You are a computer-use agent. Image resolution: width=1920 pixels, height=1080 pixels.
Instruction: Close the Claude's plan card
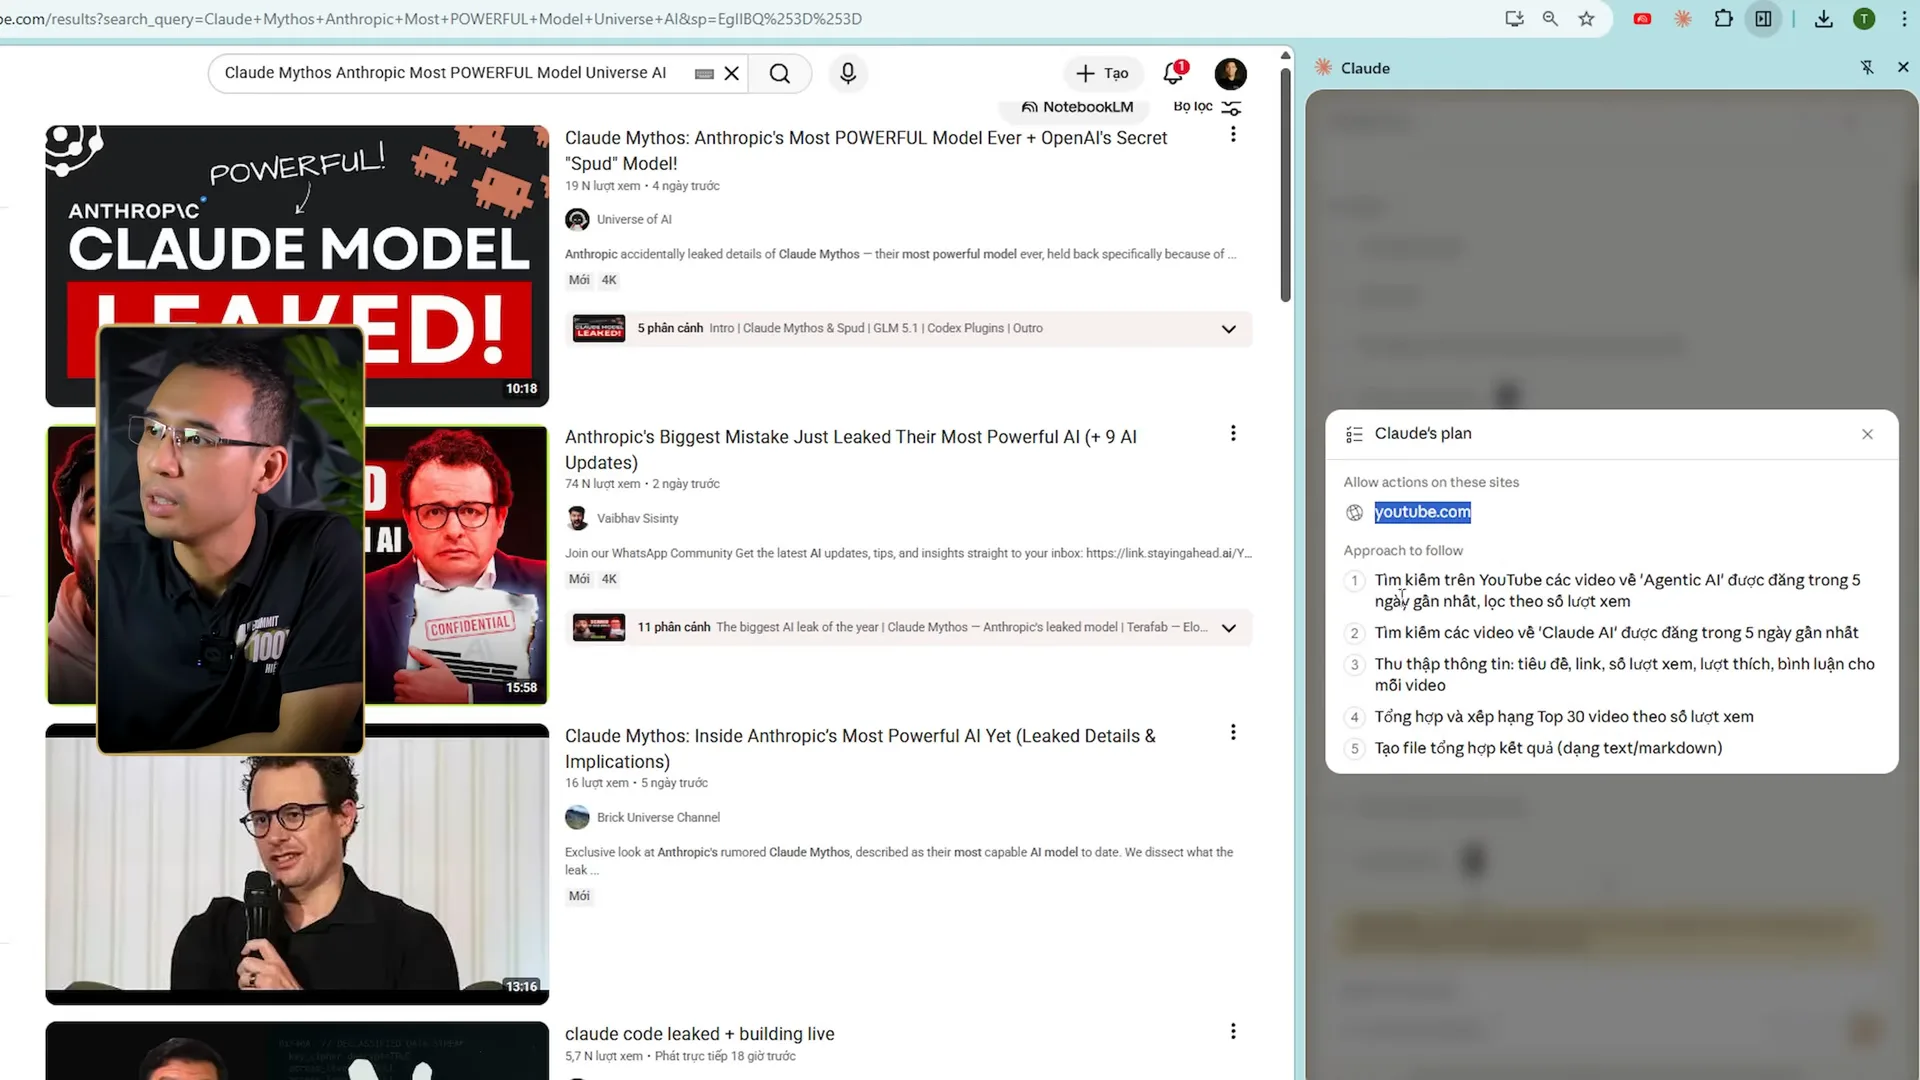[x=1867, y=434]
